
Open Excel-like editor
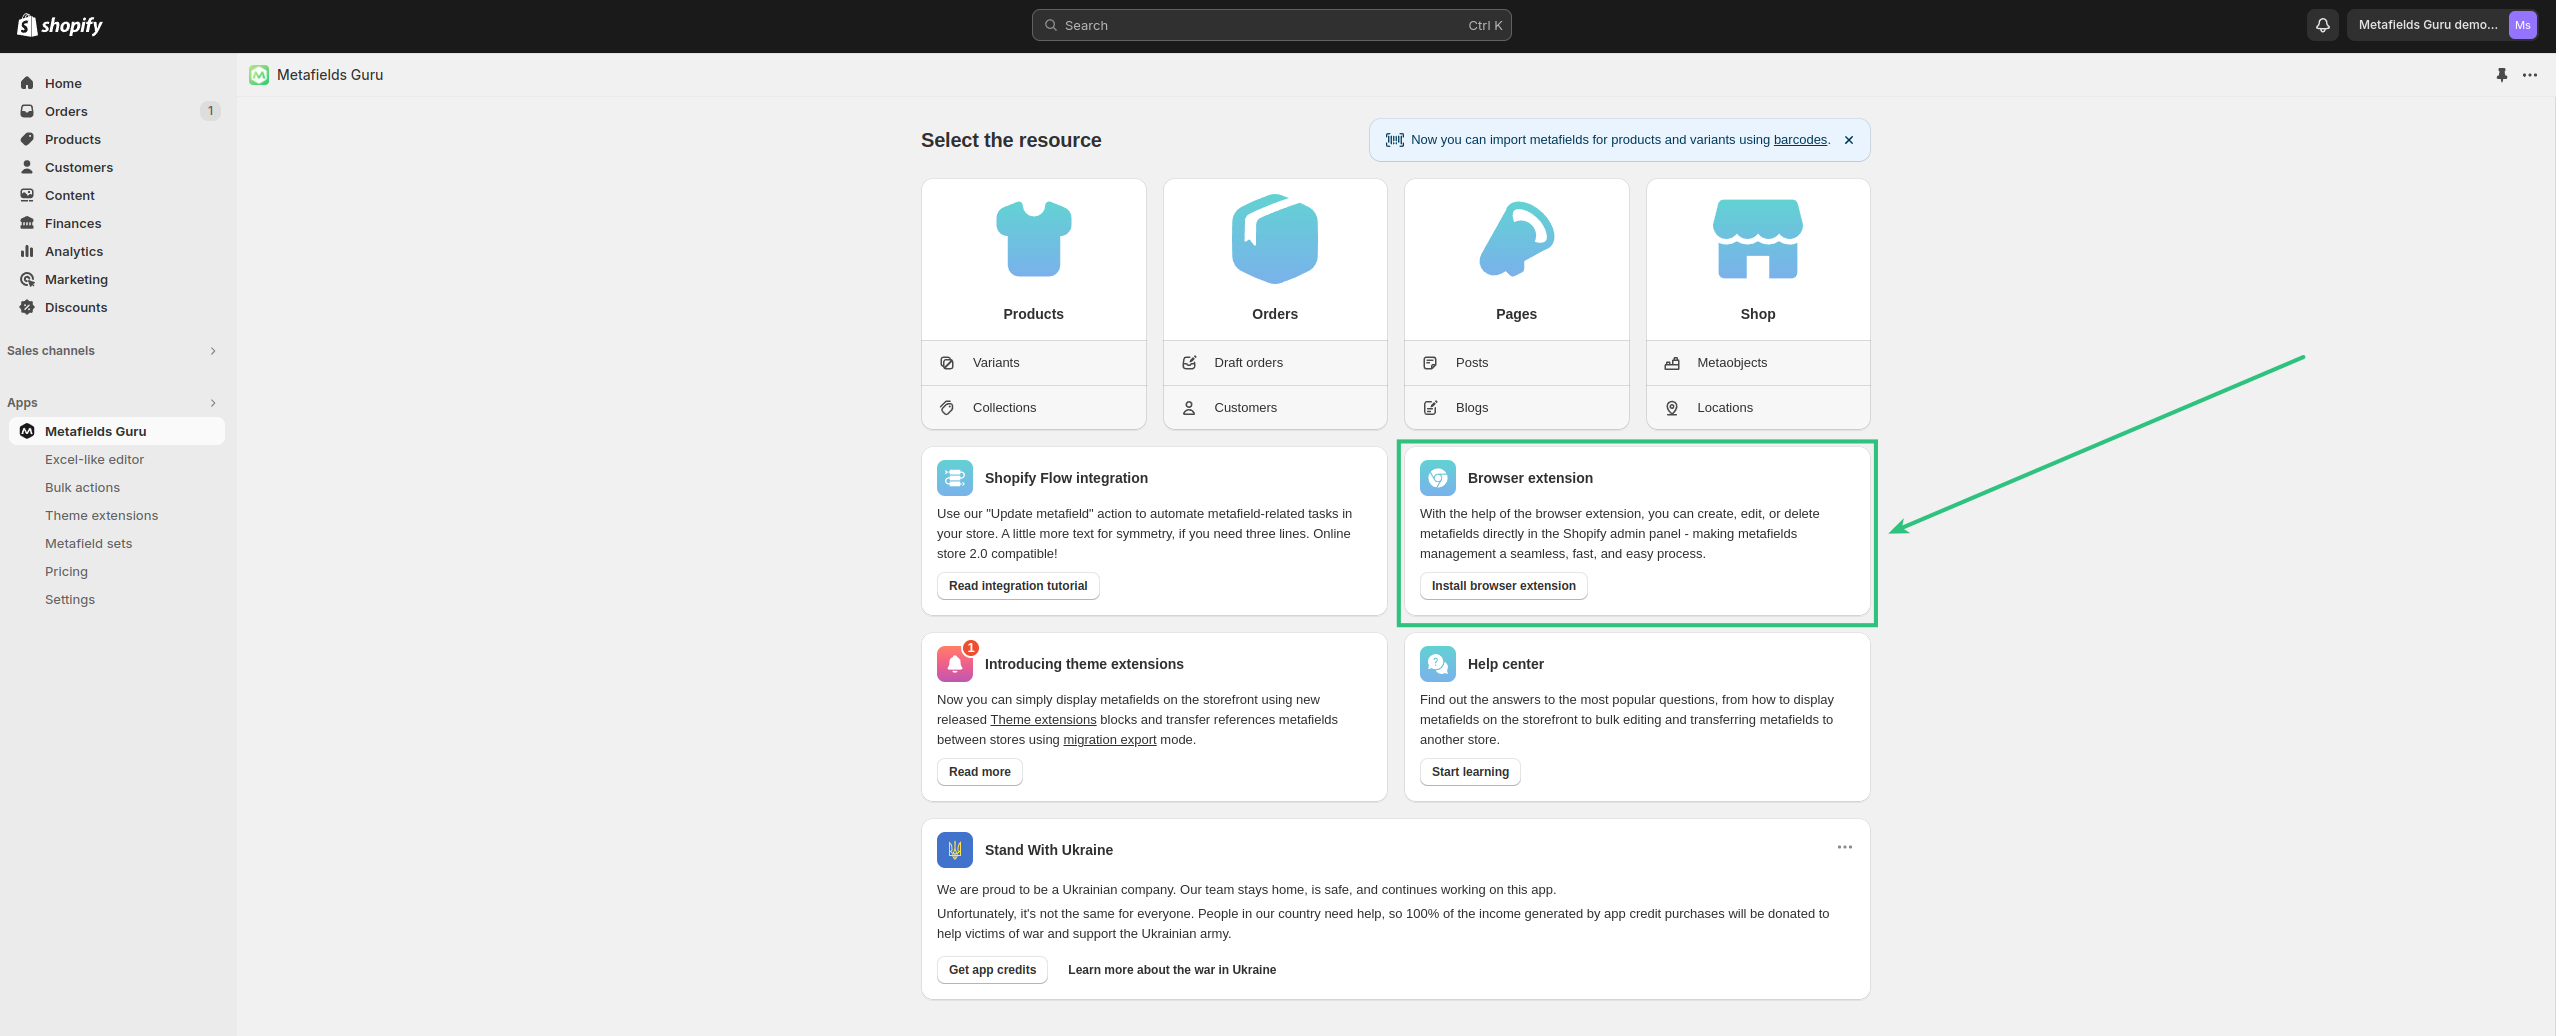[94, 459]
